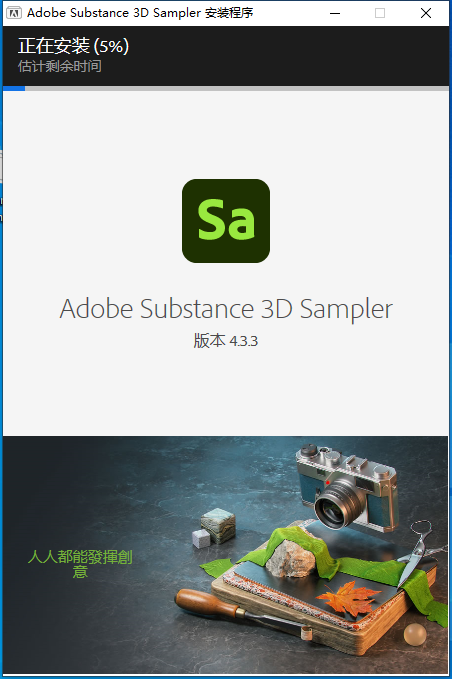Close the Substance 3D Sampler installer

(x=426, y=13)
